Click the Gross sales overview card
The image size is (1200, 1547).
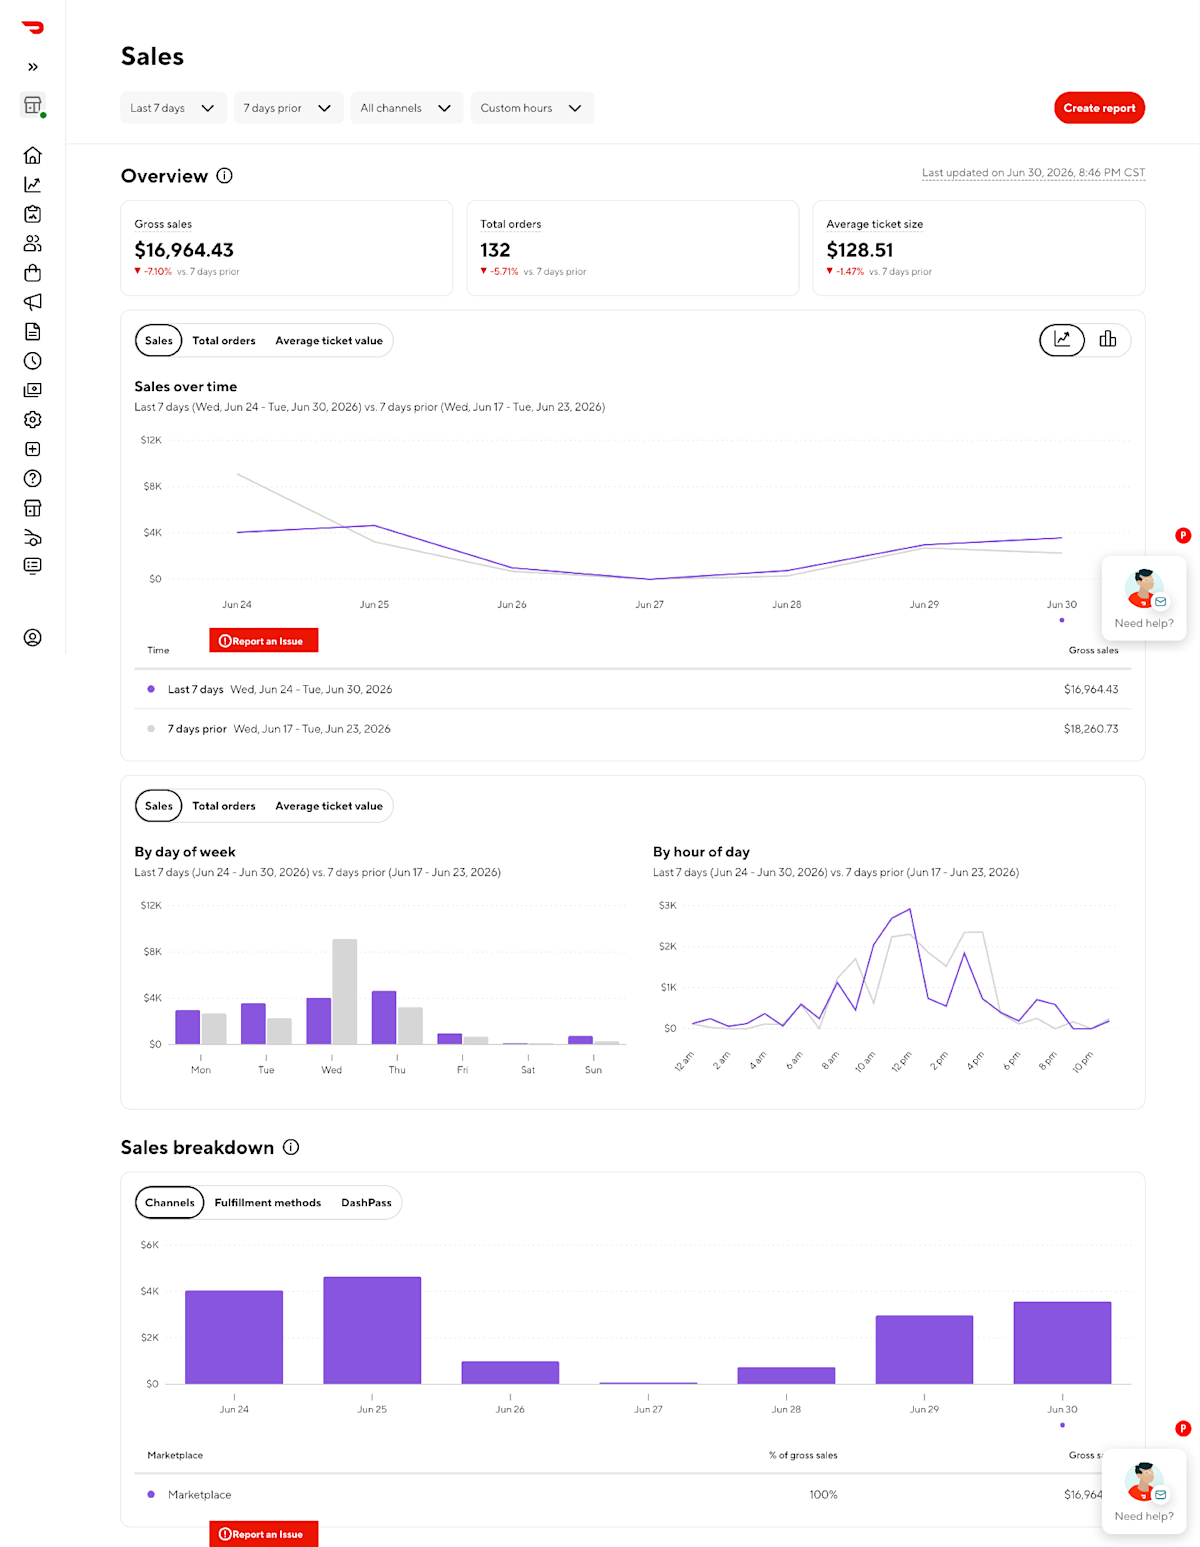(x=287, y=248)
